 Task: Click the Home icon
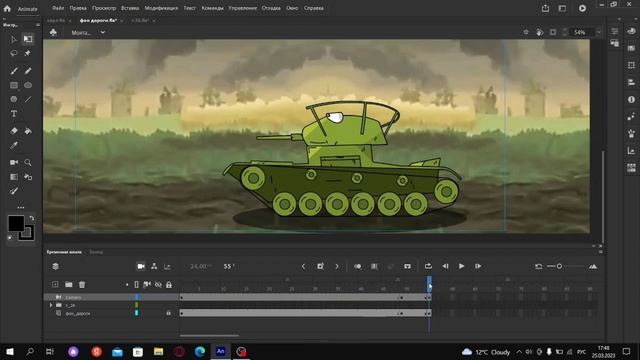(x=7, y=8)
